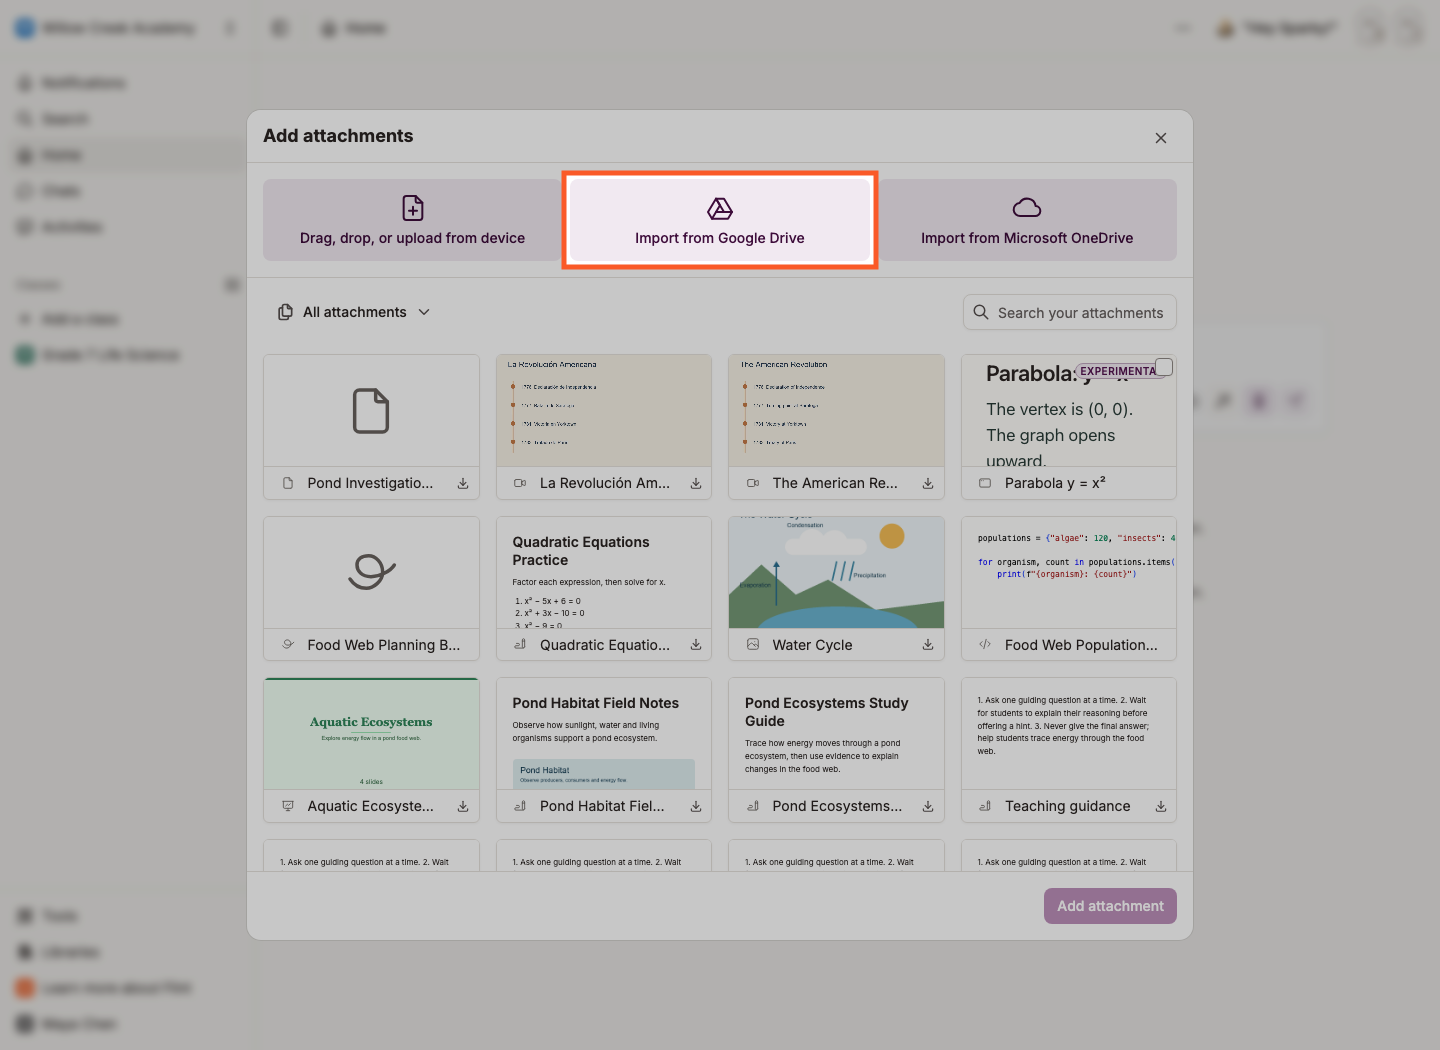The image size is (1440, 1050).
Task: Click the 'Add attachments' dialog title
Action: [x=338, y=136]
